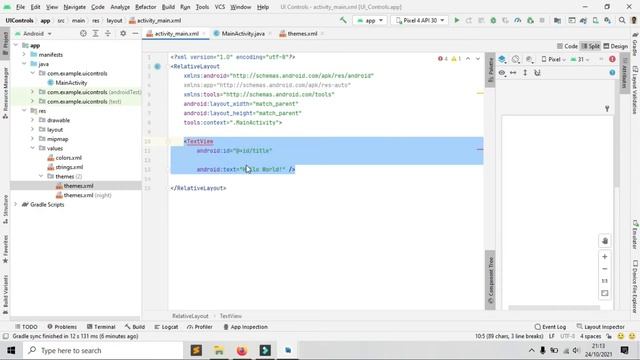Hide the Project panel with minus icon
Screen dimensions: 640x360
pos(135,33)
